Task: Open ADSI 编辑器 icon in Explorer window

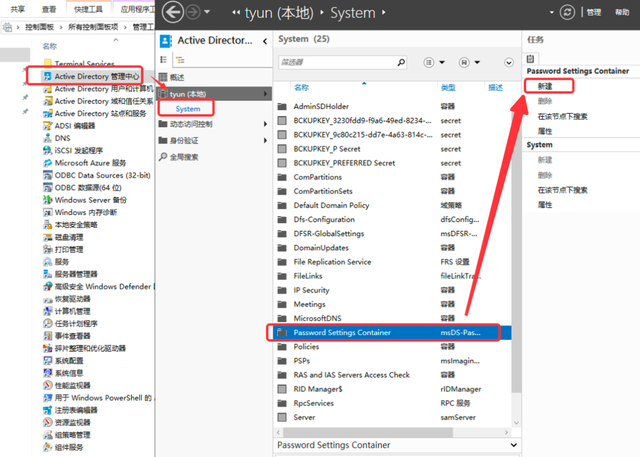Action: click(x=48, y=126)
